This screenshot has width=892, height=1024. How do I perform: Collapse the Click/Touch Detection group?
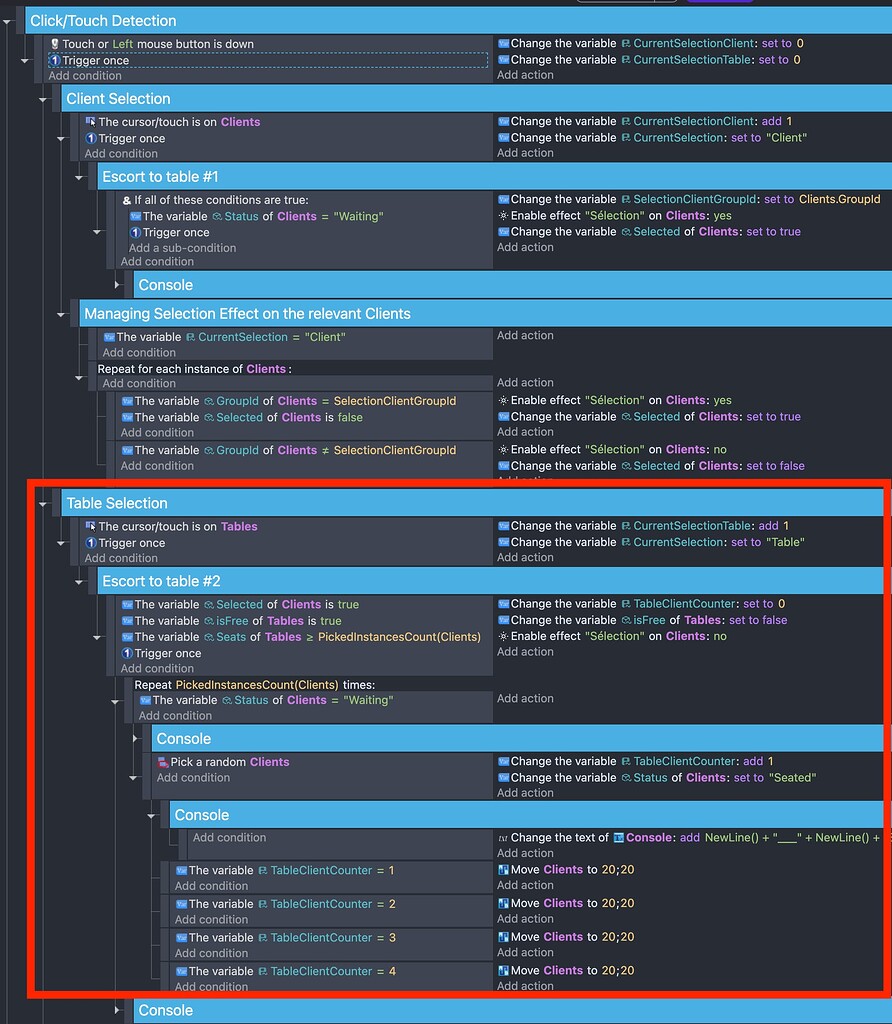8,20
